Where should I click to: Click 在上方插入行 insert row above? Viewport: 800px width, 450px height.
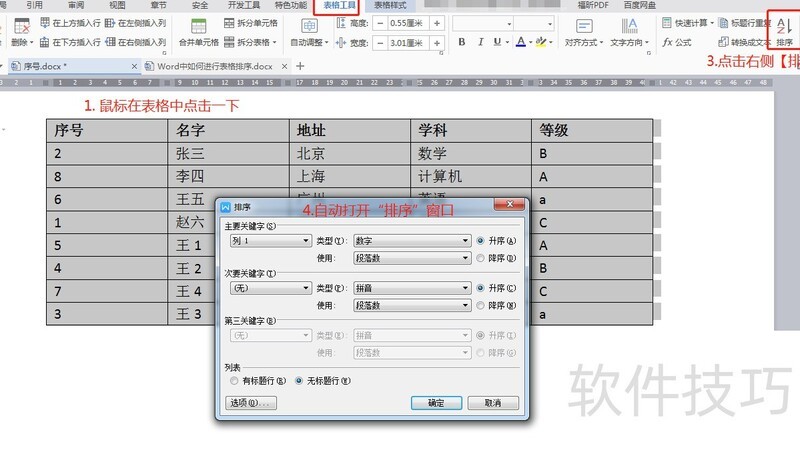coord(70,22)
